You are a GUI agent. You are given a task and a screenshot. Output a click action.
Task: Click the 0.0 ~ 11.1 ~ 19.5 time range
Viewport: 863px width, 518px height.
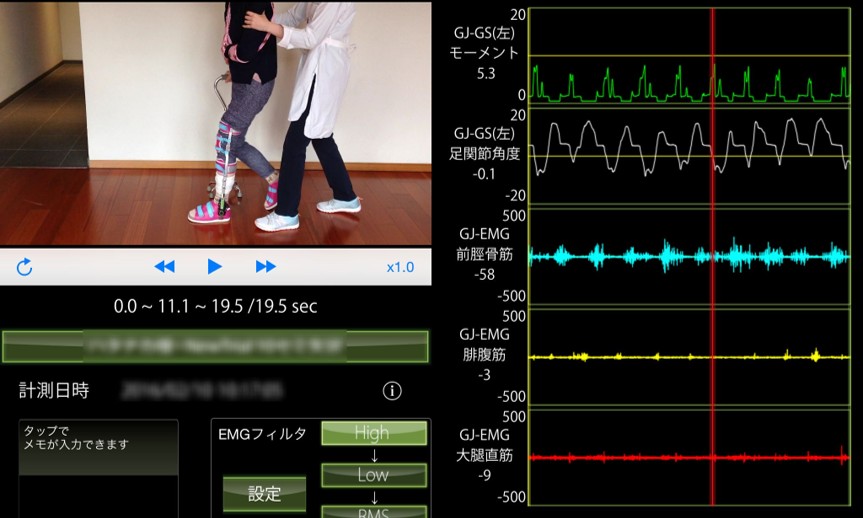214,307
